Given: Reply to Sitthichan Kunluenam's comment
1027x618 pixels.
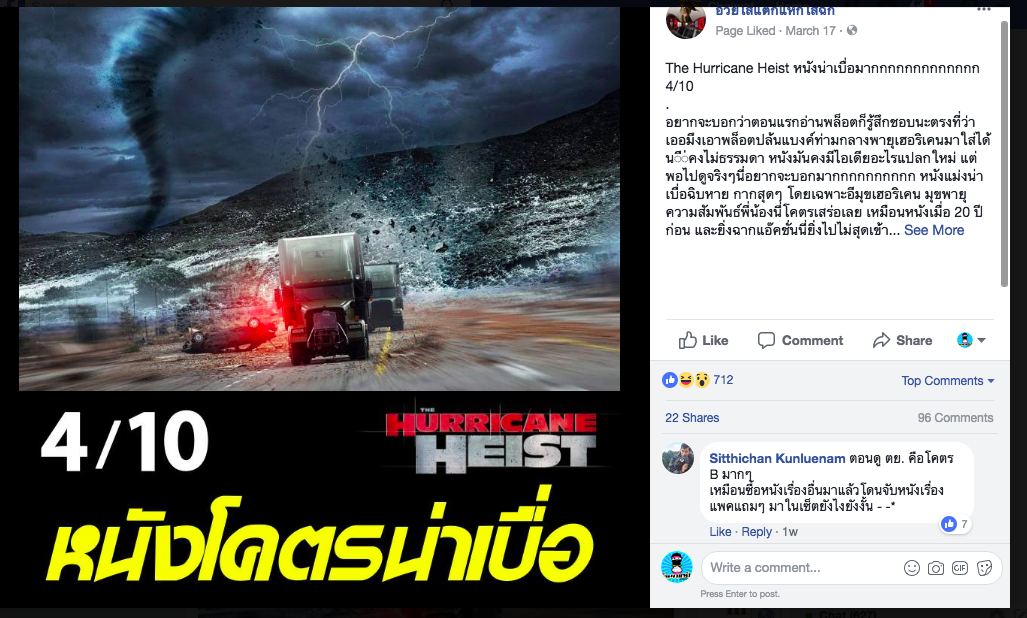Looking at the screenshot, I should click(756, 532).
